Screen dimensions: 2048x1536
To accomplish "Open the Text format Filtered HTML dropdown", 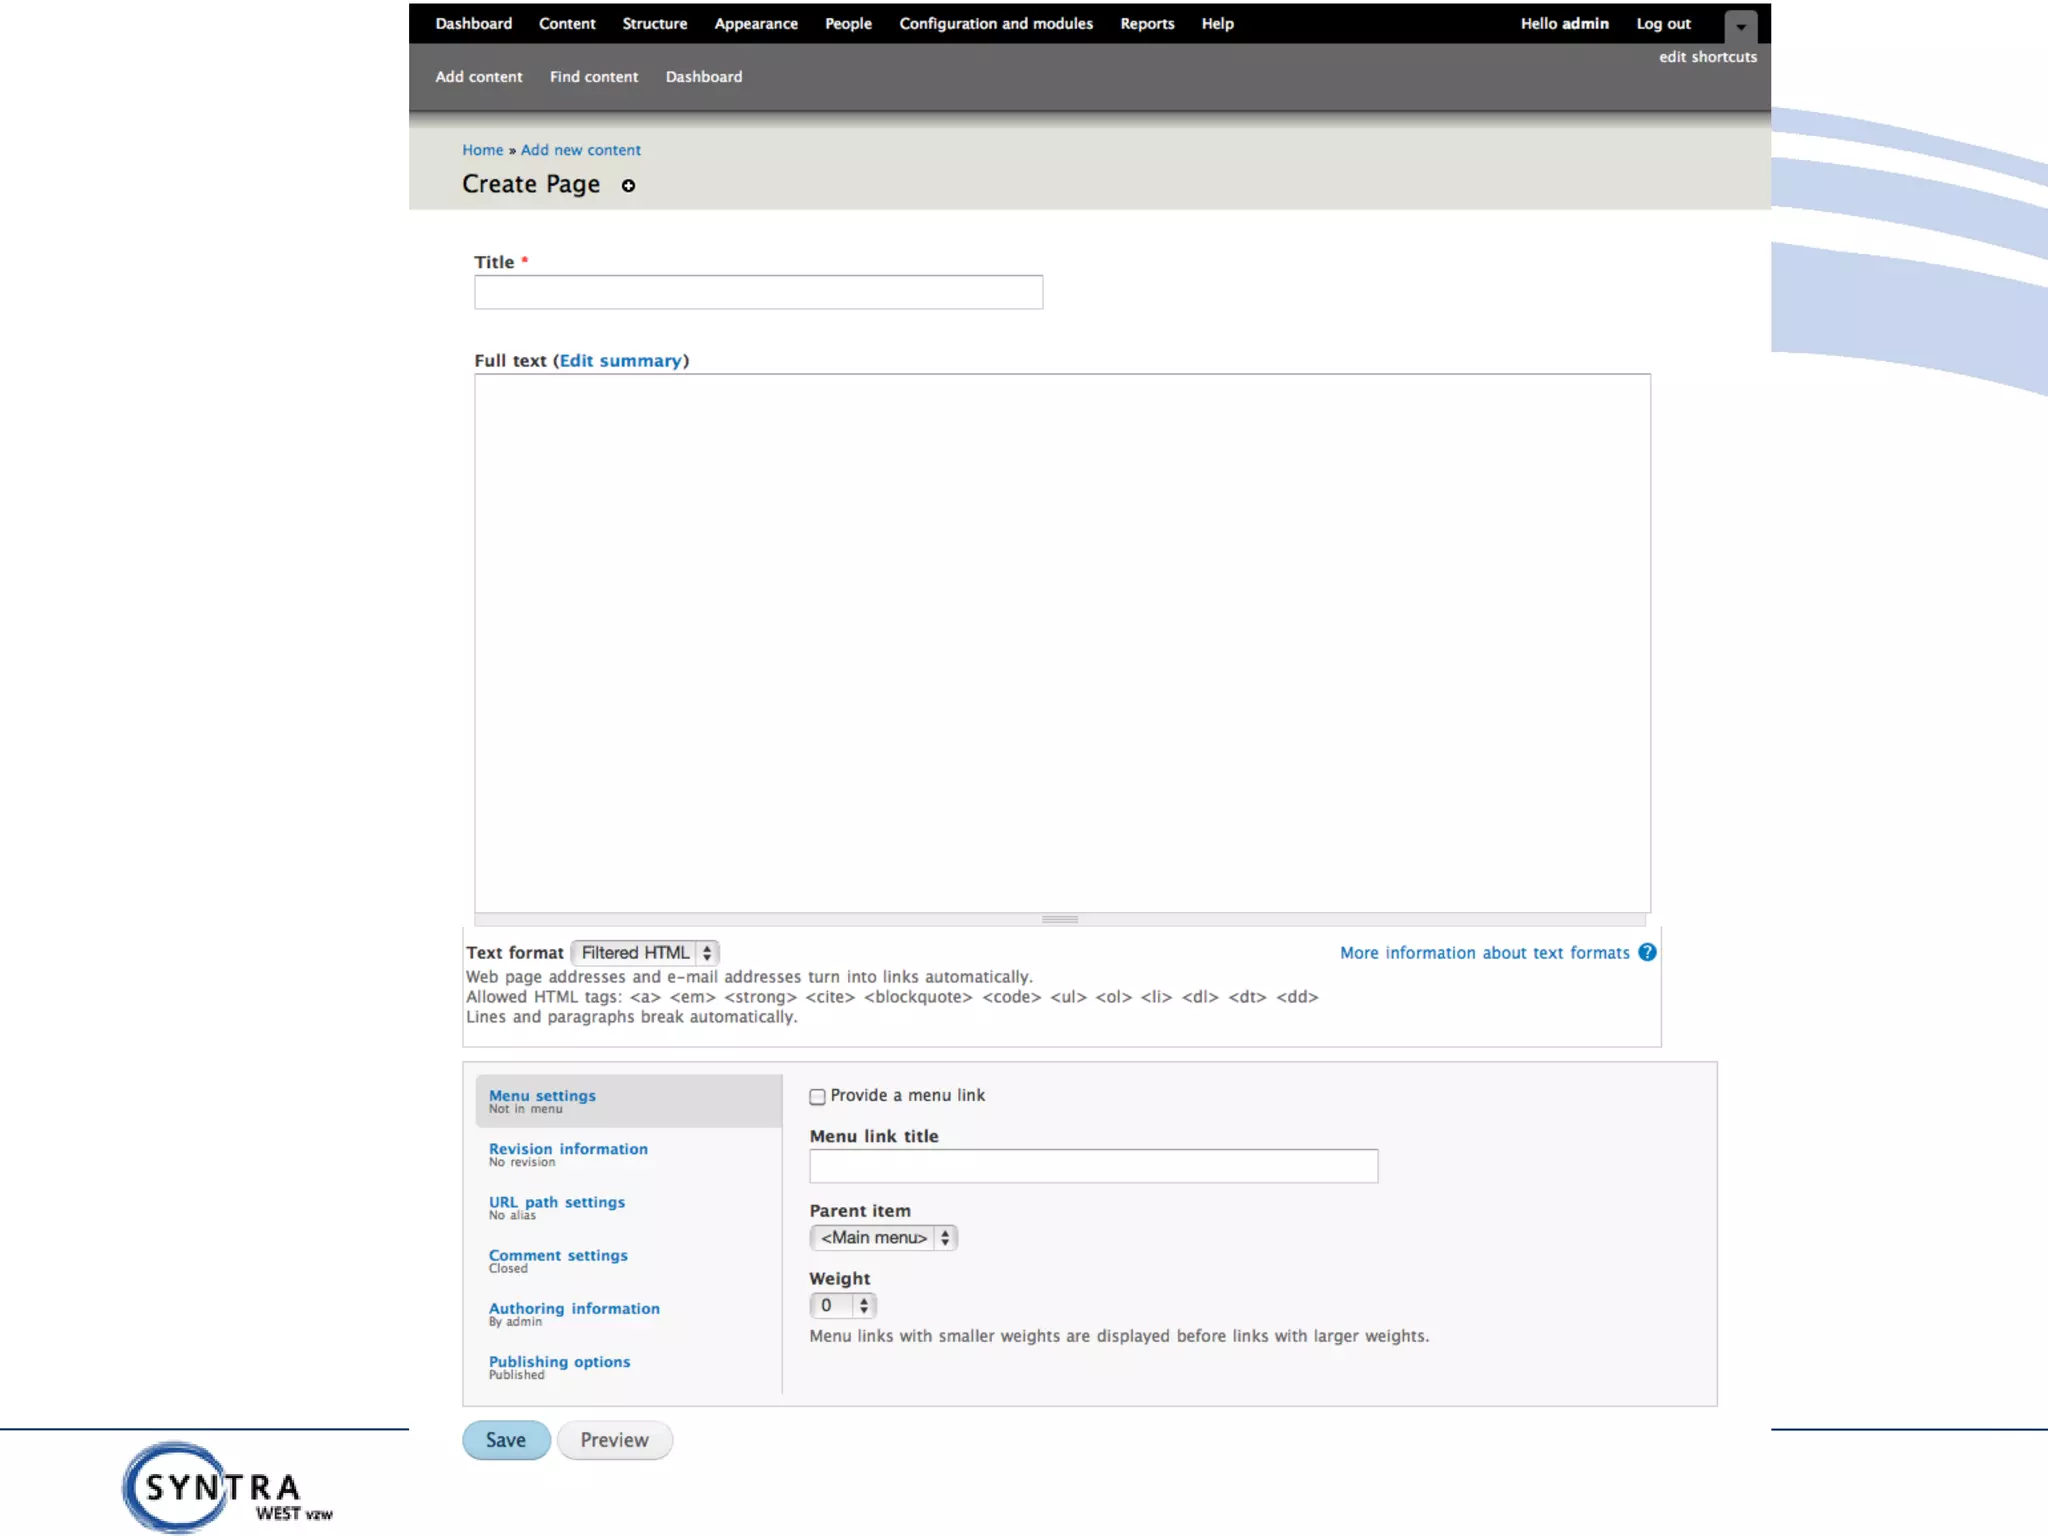I will click(x=645, y=953).
